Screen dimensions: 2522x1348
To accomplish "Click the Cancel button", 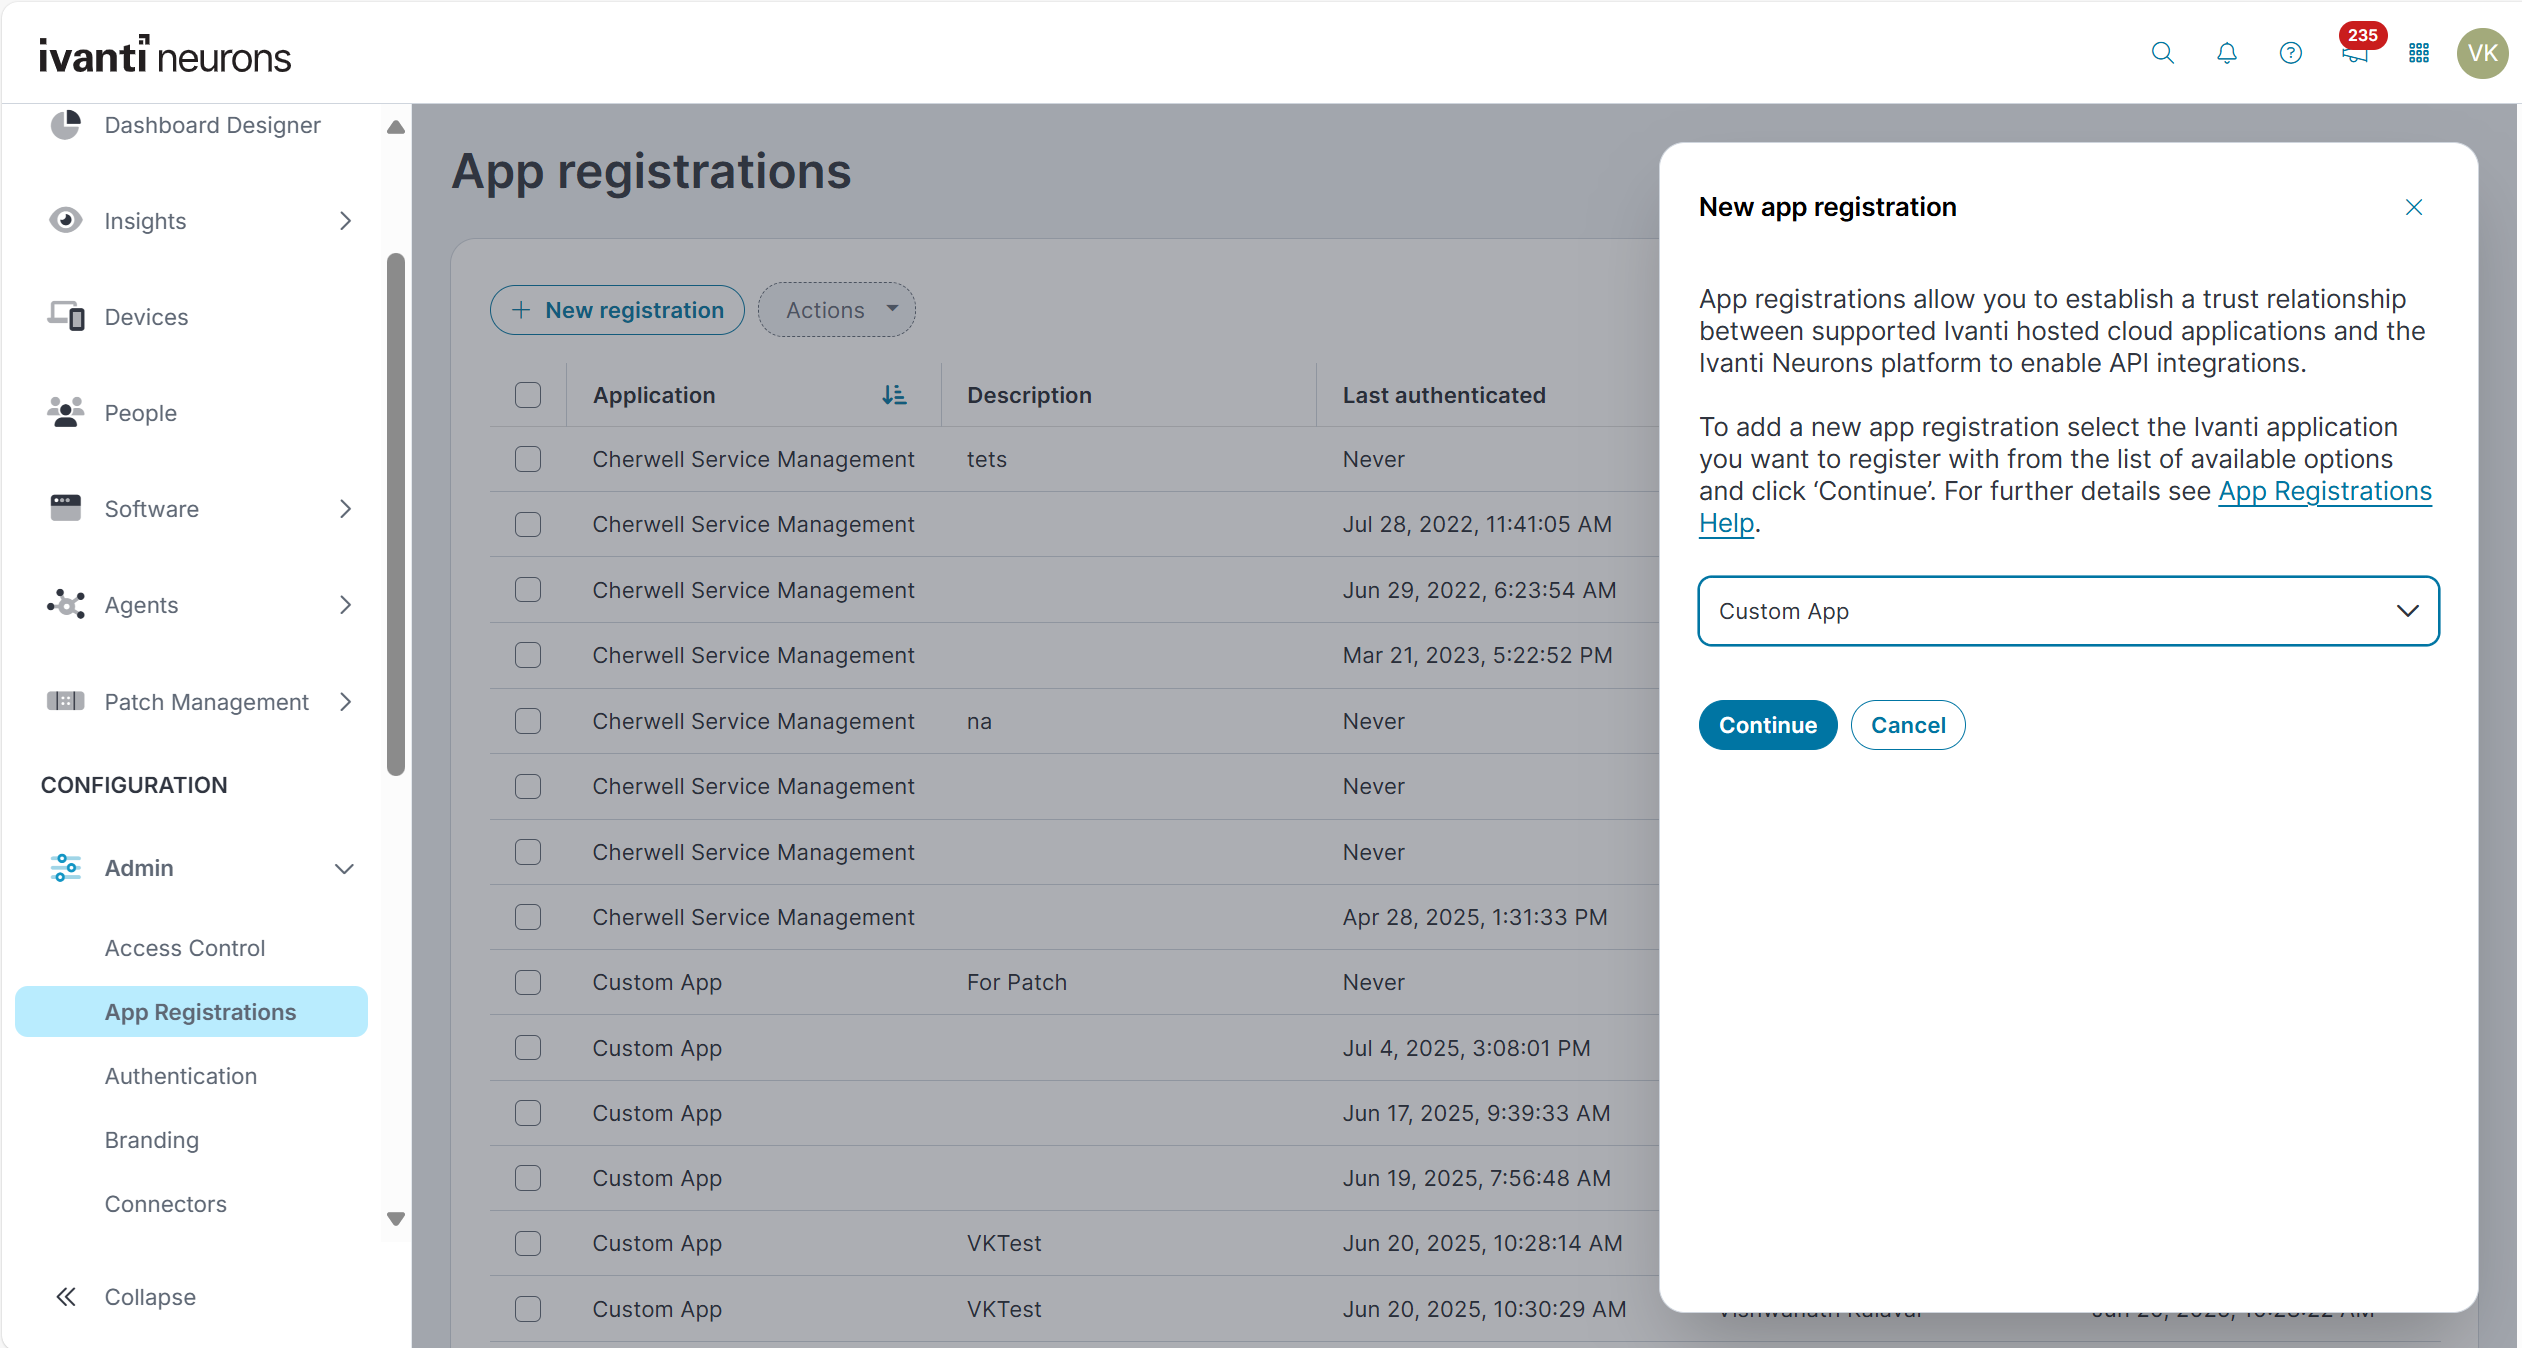I will click(x=1908, y=725).
